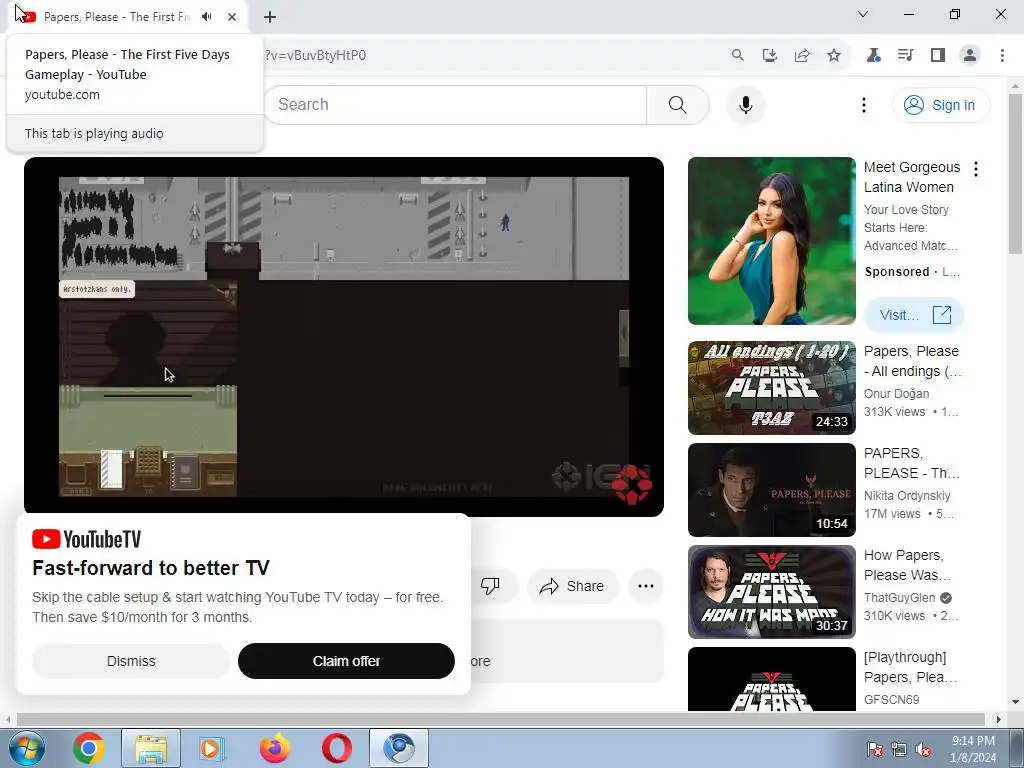Screen dimensions: 1024x768
Task: Click into the YouTube Search field
Action: [x=455, y=104]
